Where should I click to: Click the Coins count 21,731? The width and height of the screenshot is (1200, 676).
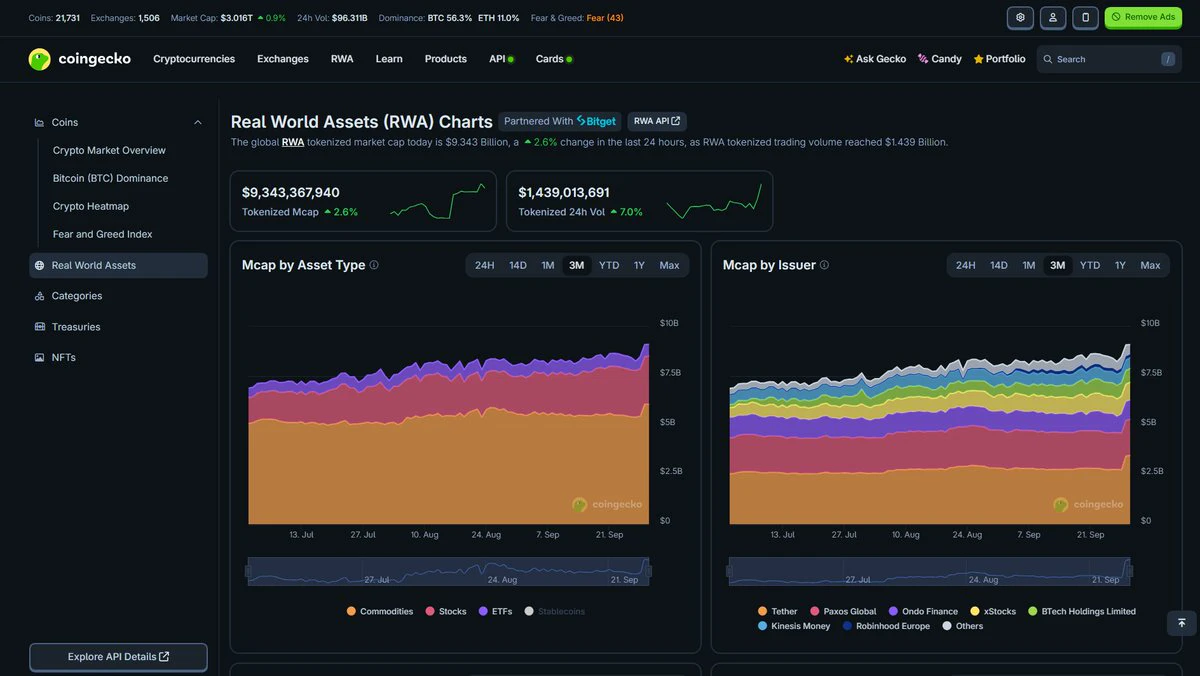pyautogui.click(x=67, y=17)
